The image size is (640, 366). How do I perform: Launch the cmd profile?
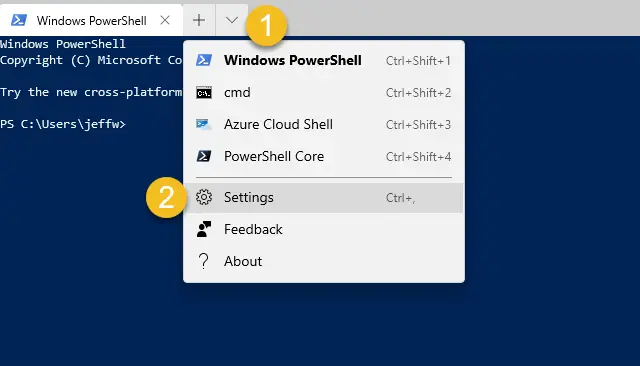tap(324, 93)
